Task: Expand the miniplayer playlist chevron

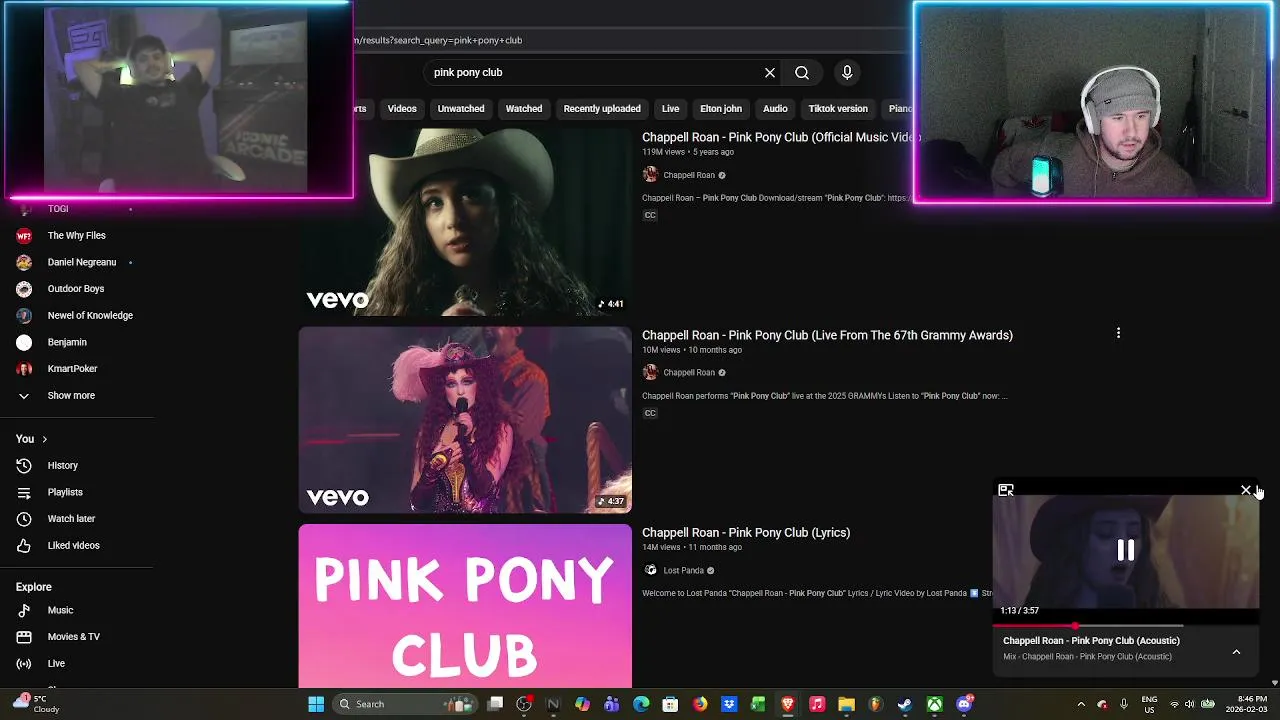Action: coord(1236,652)
